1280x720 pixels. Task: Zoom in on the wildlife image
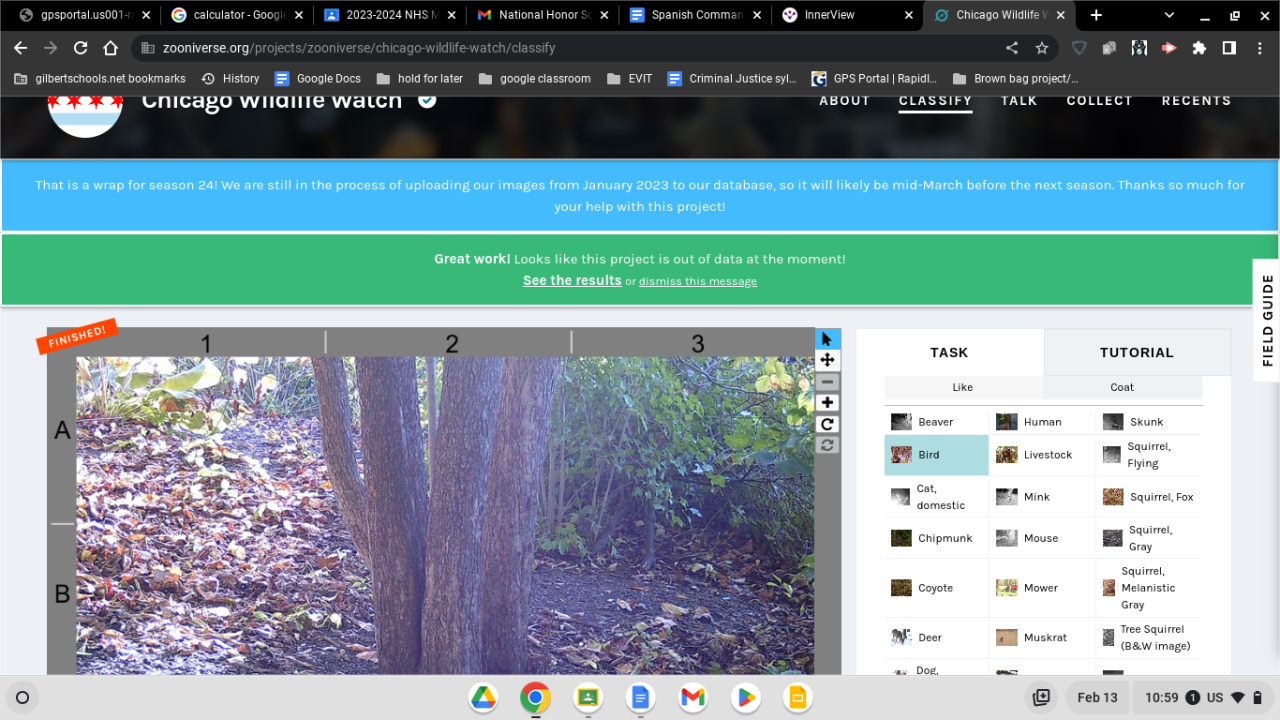(x=827, y=403)
